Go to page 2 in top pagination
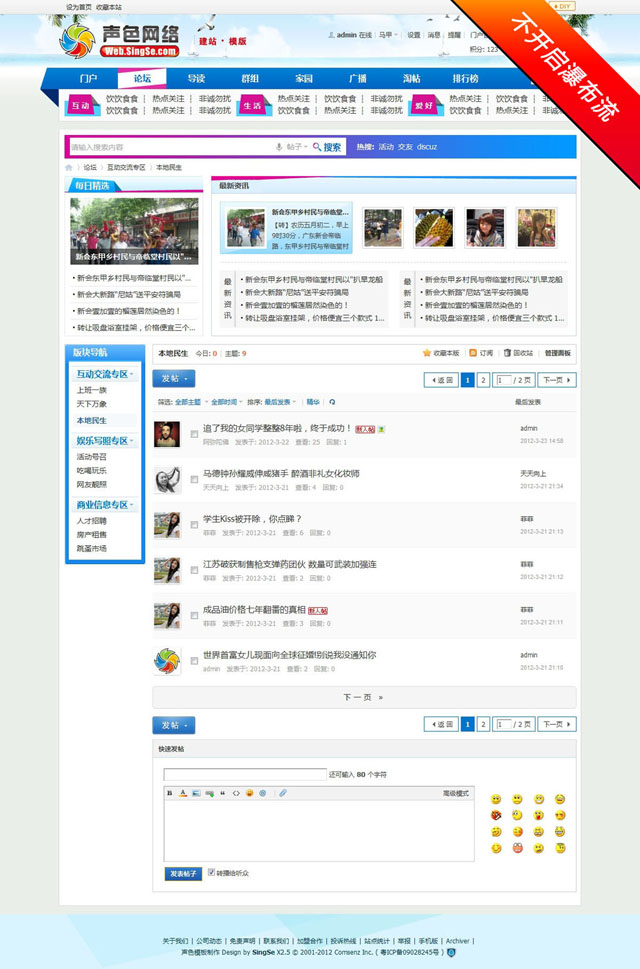 [484, 379]
